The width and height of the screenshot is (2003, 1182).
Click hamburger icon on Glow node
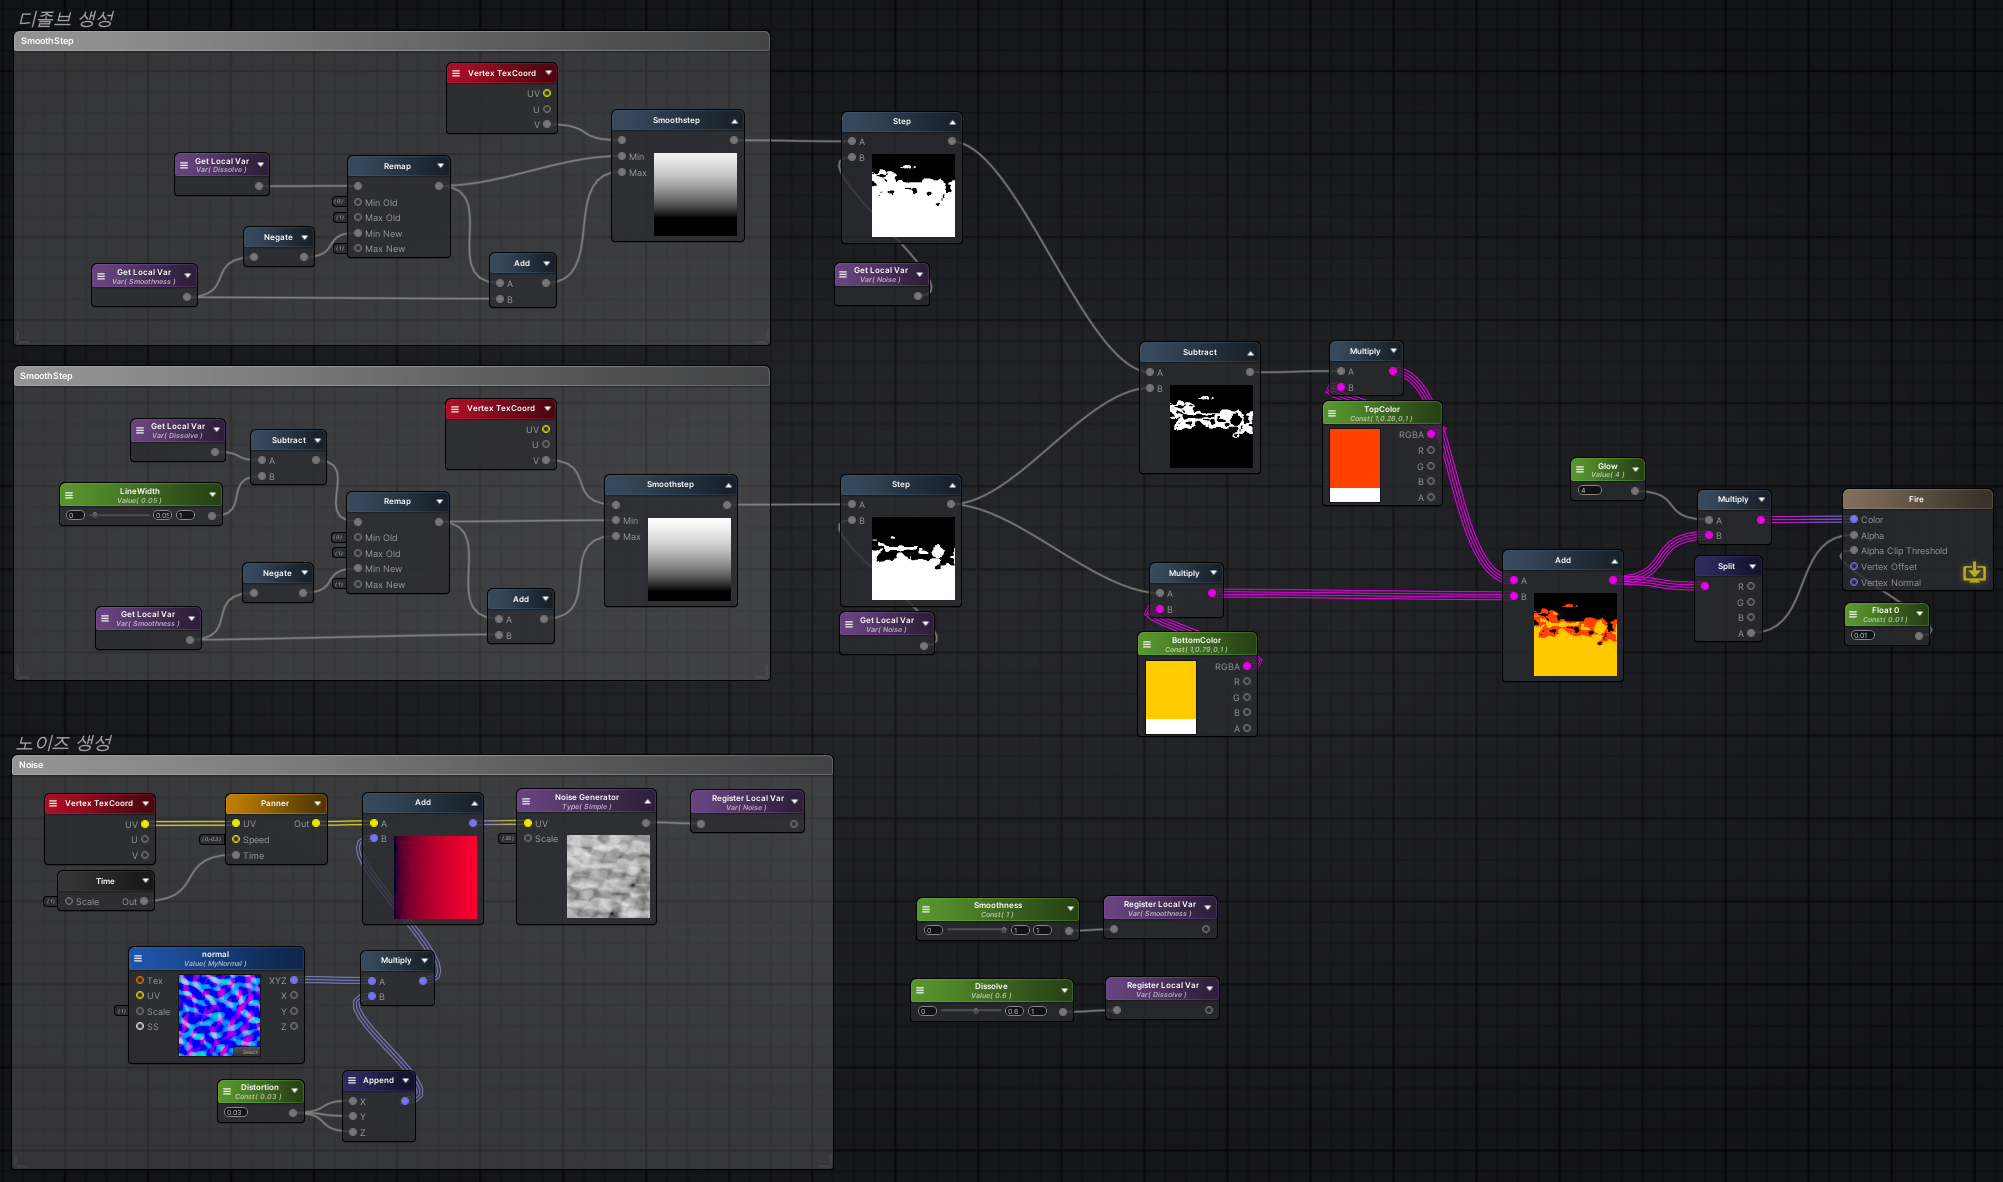pyautogui.click(x=1579, y=469)
